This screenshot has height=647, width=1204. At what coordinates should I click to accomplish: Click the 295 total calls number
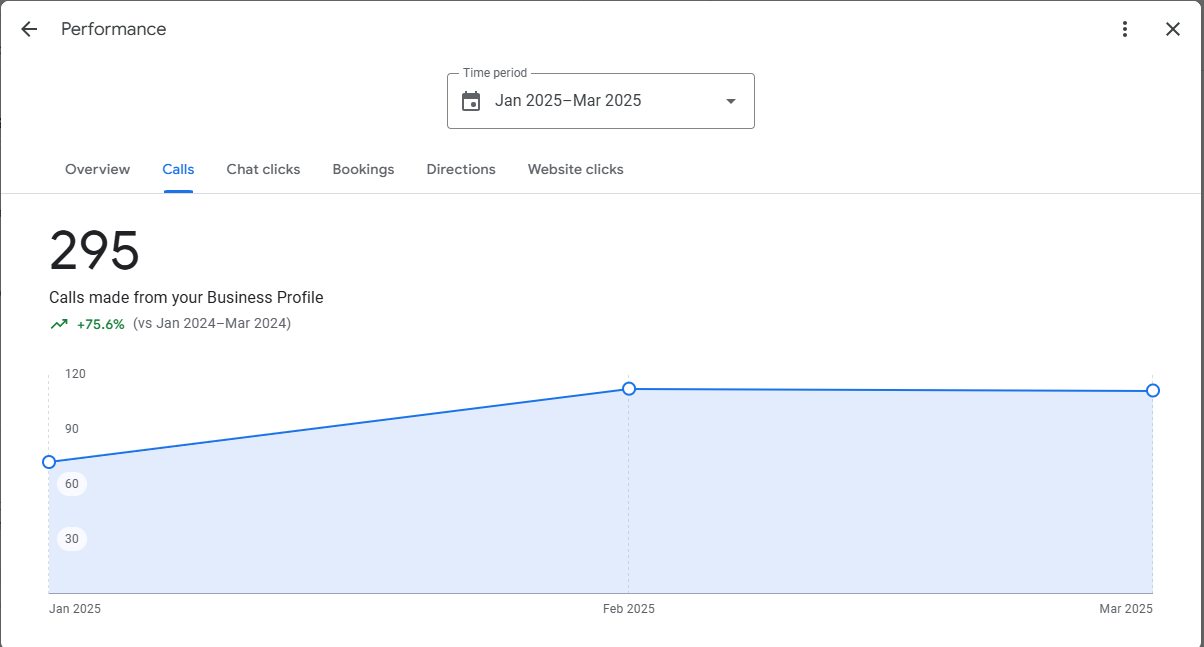point(95,250)
